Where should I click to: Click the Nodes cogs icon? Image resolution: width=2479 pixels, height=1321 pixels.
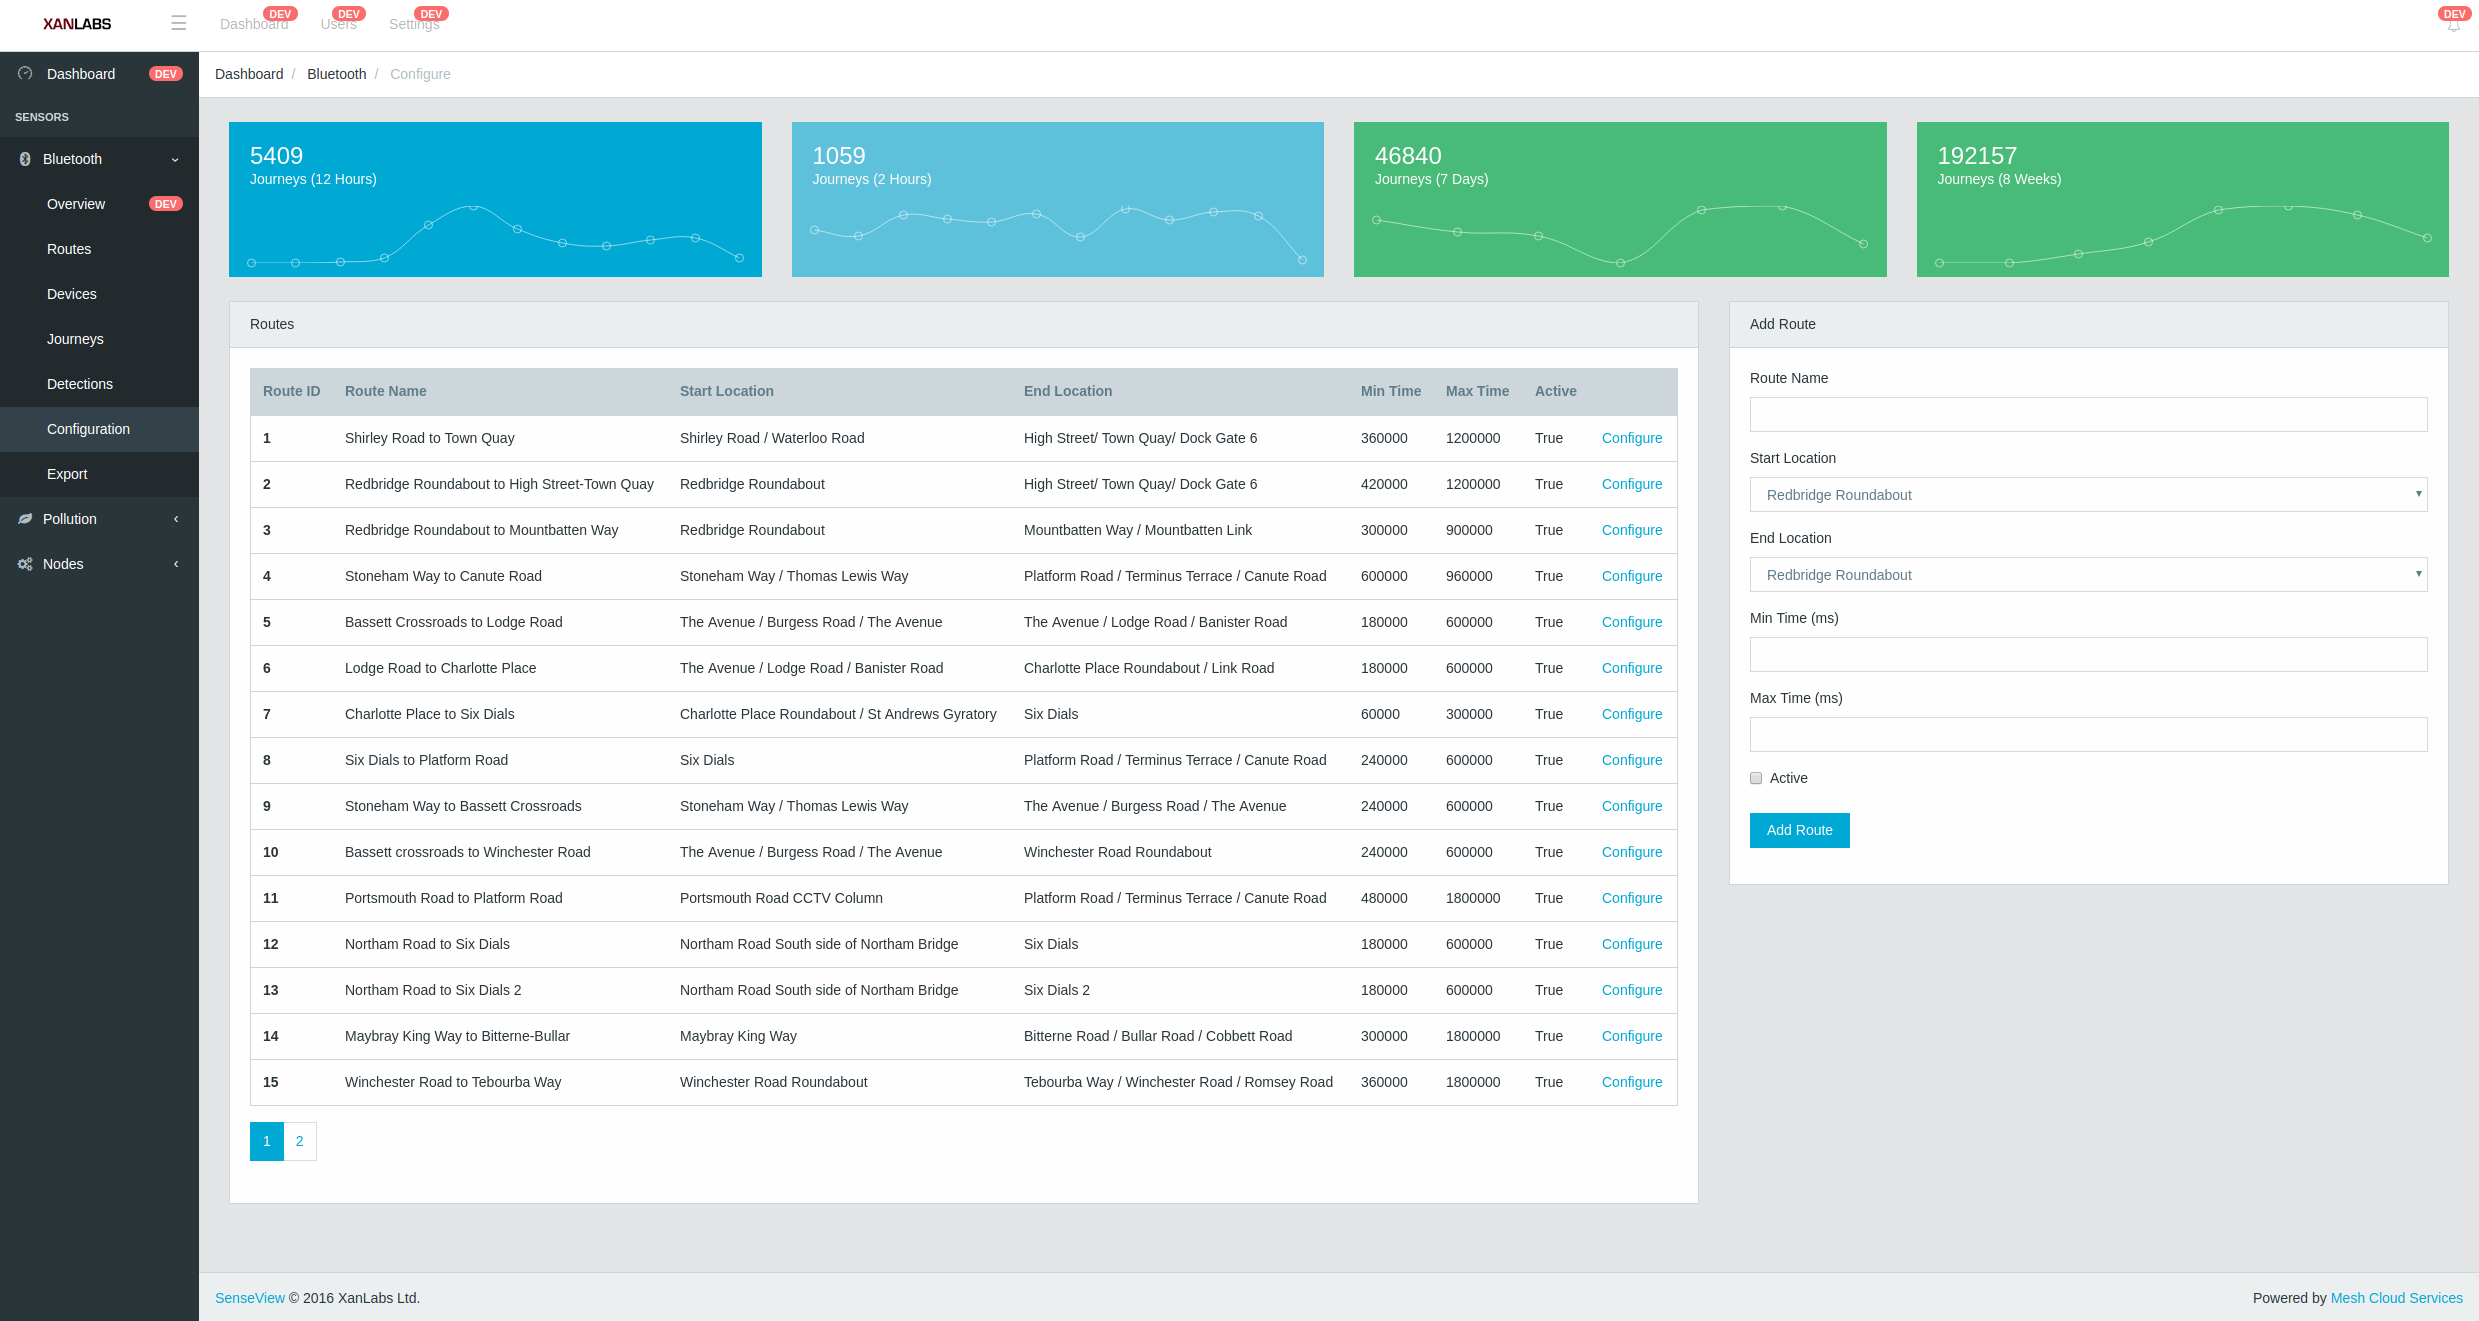pyautogui.click(x=25, y=564)
